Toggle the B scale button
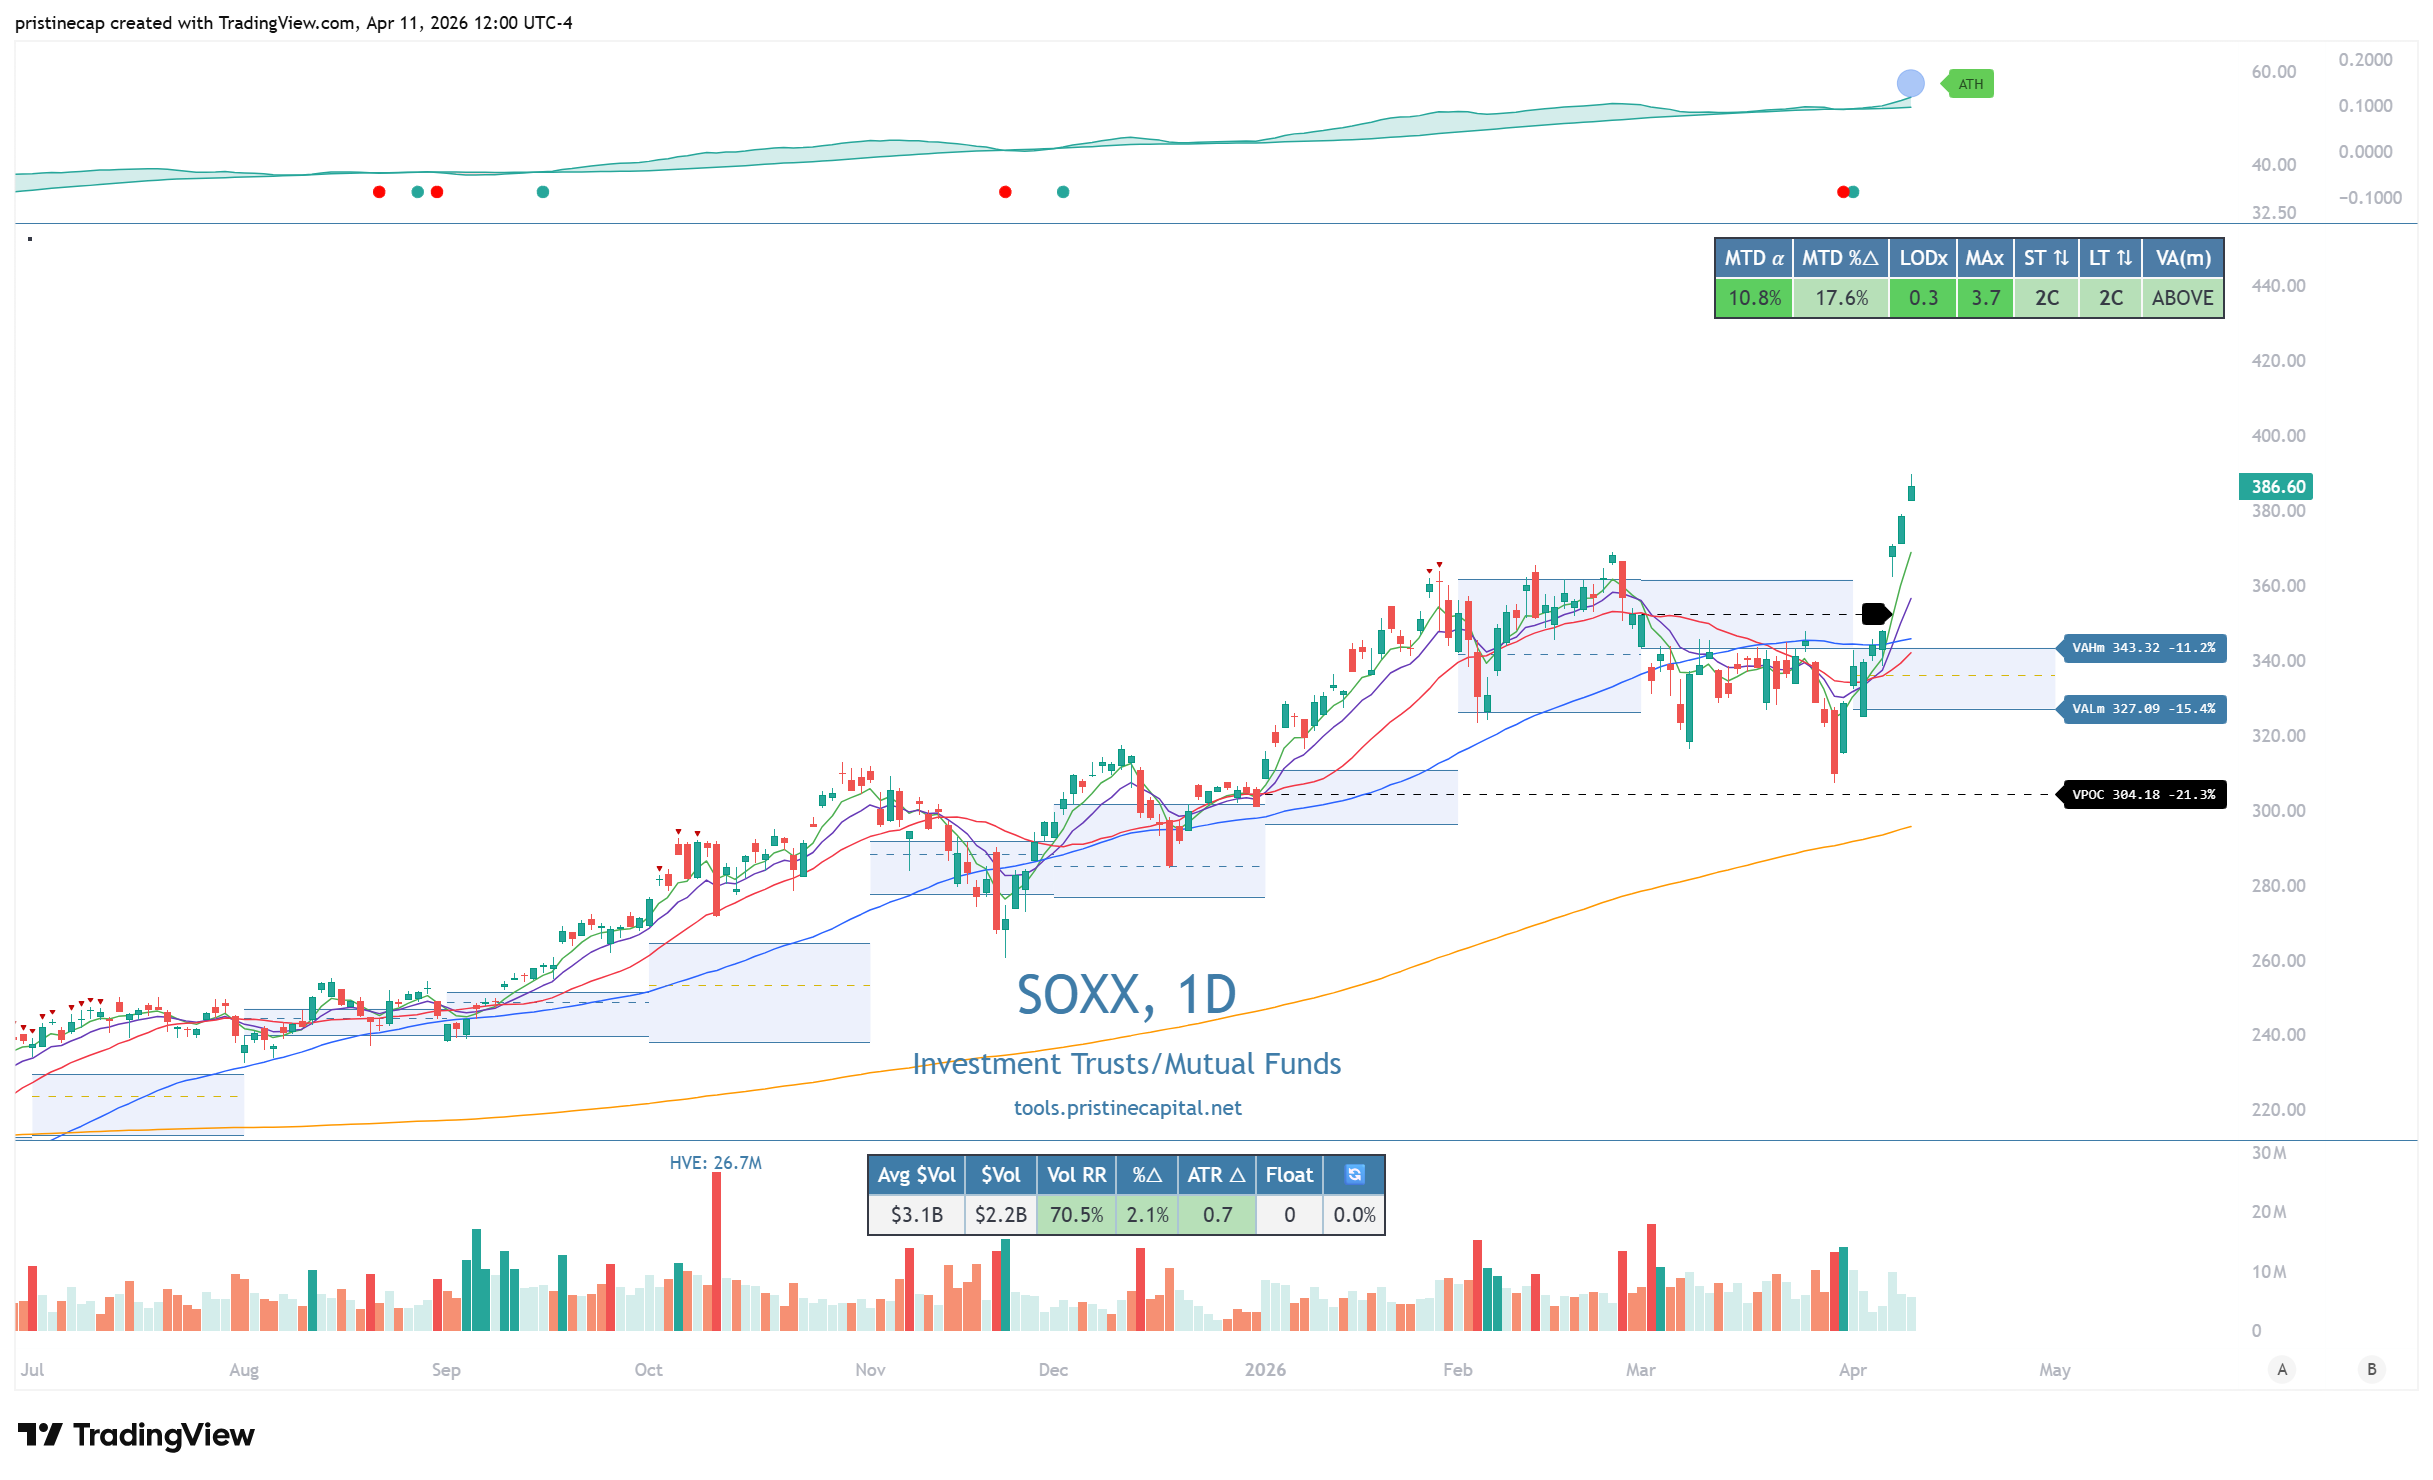Image resolution: width=2433 pixels, height=1480 pixels. pos(2371,1370)
